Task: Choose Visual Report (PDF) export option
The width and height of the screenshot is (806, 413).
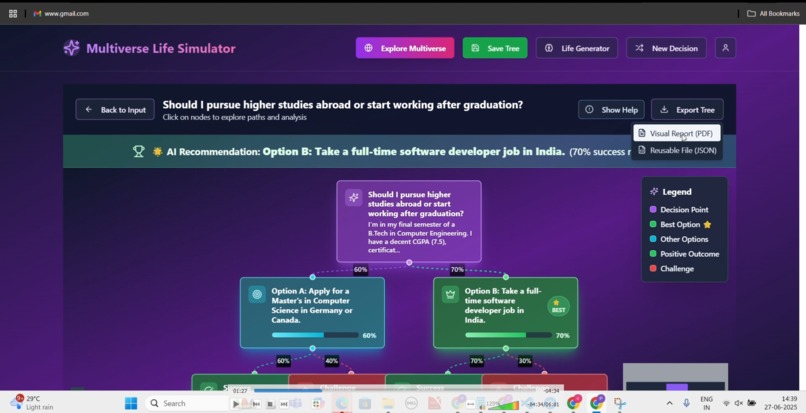Action: pos(676,133)
